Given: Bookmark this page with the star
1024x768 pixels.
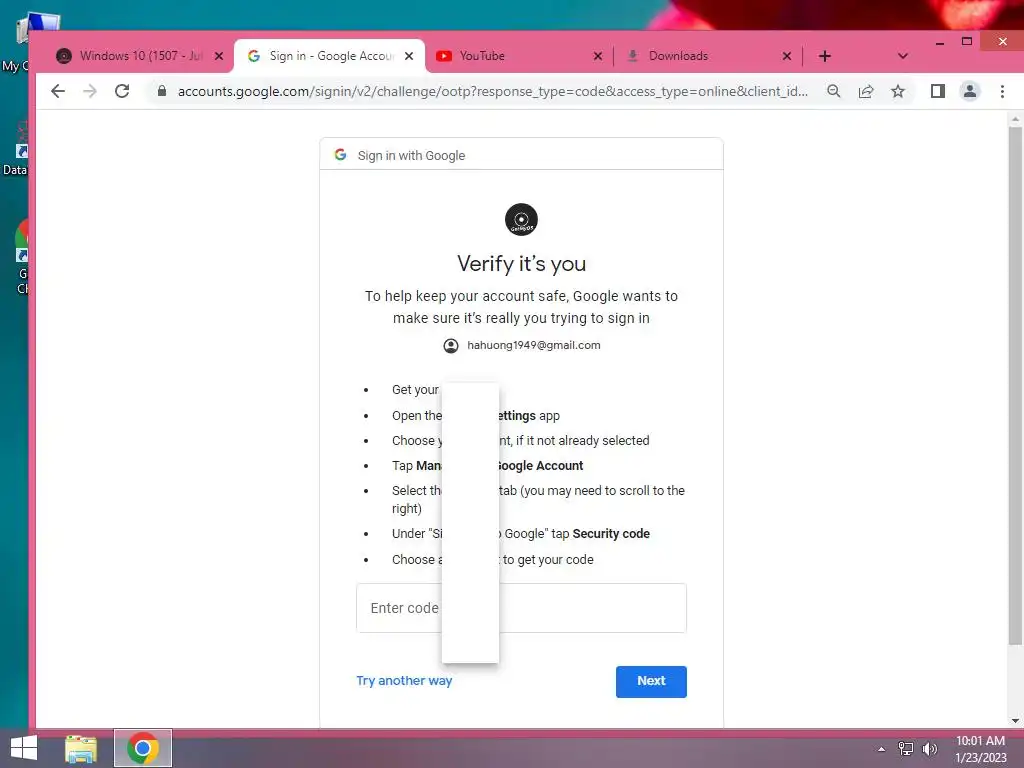Looking at the screenshot, I should 898,91.
